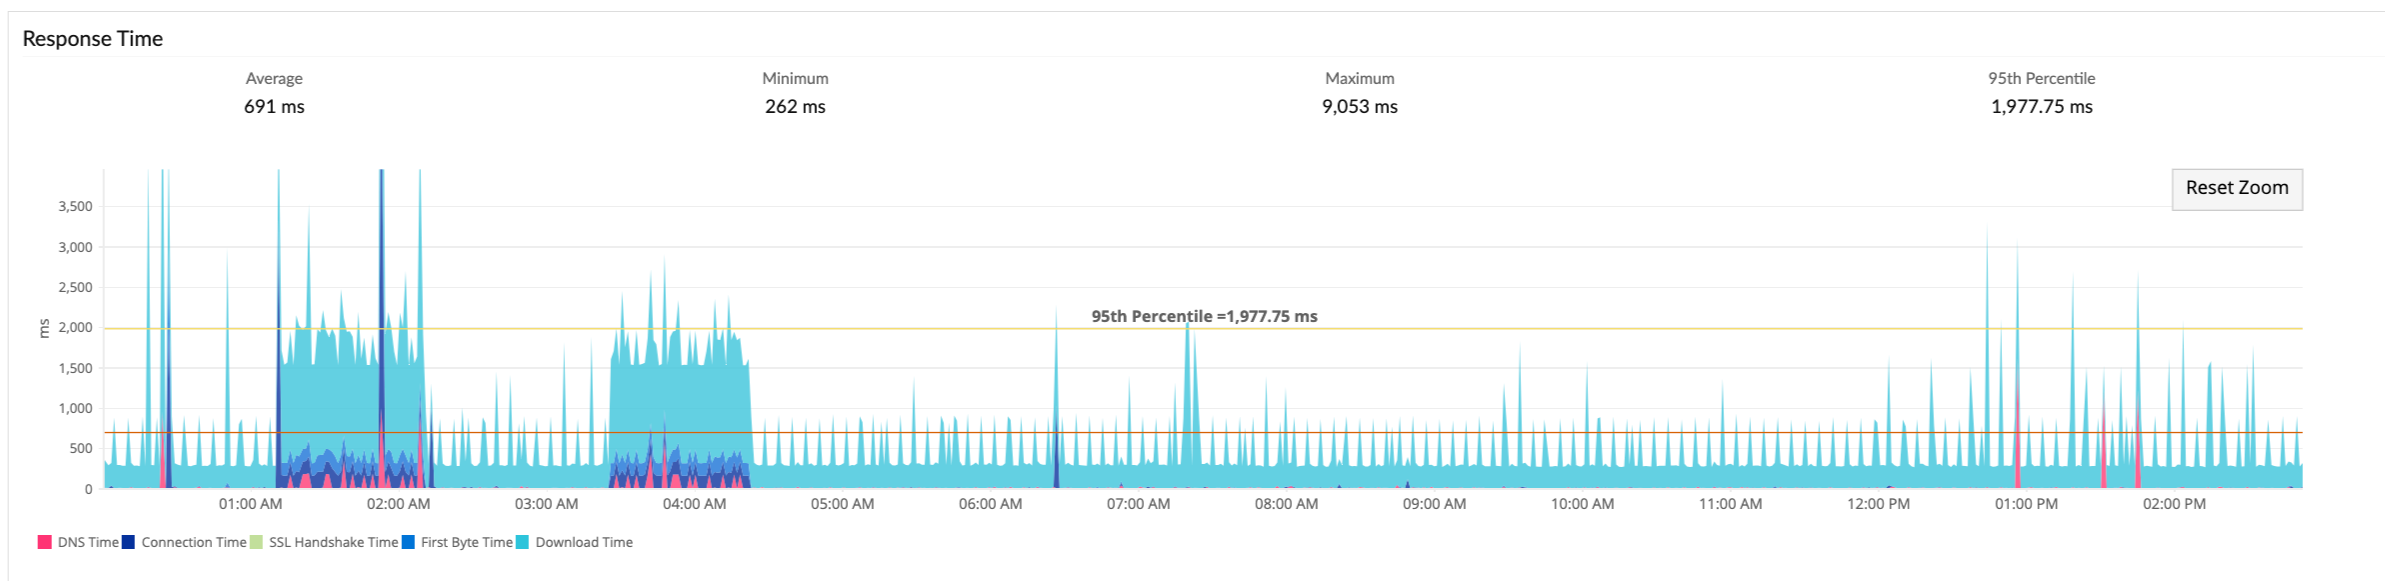This screenshot has width=2385, height=581.
Task: Click the 95th Percentile =1,977.75 ms label
Action: click(1204, 315)
